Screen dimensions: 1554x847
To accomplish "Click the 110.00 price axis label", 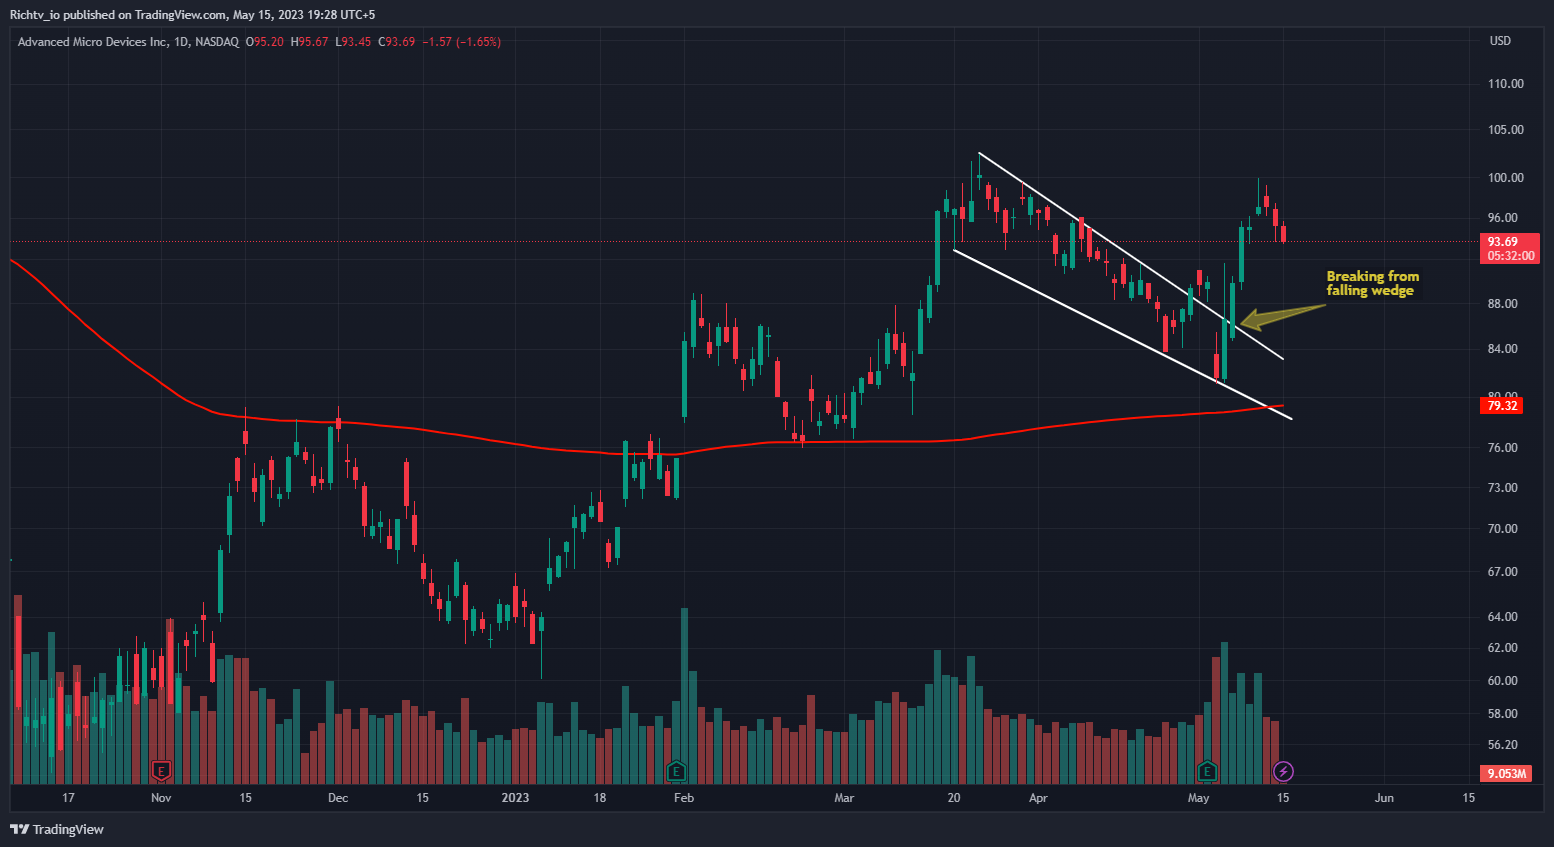I will pyautogui.click(x=1506, y=84).
